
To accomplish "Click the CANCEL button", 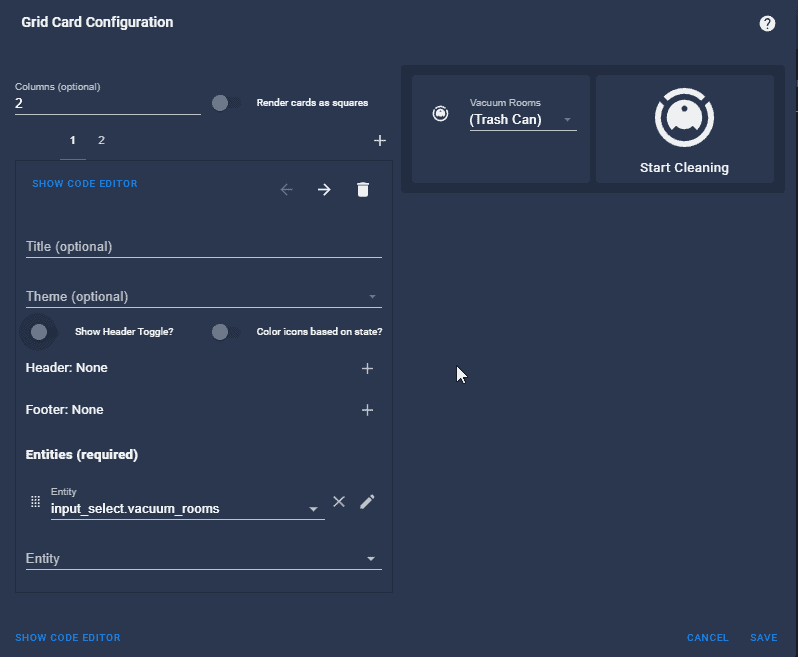I will pyautogui.click(x=707, y=638).
